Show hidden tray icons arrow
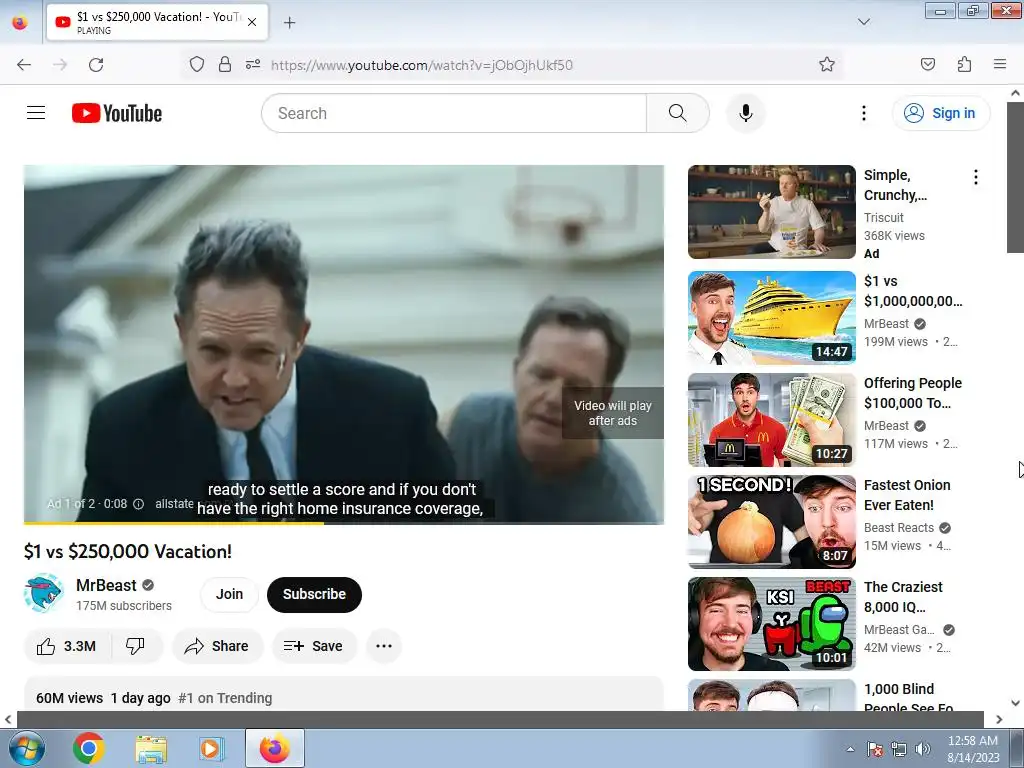 [x=850, y=749]
